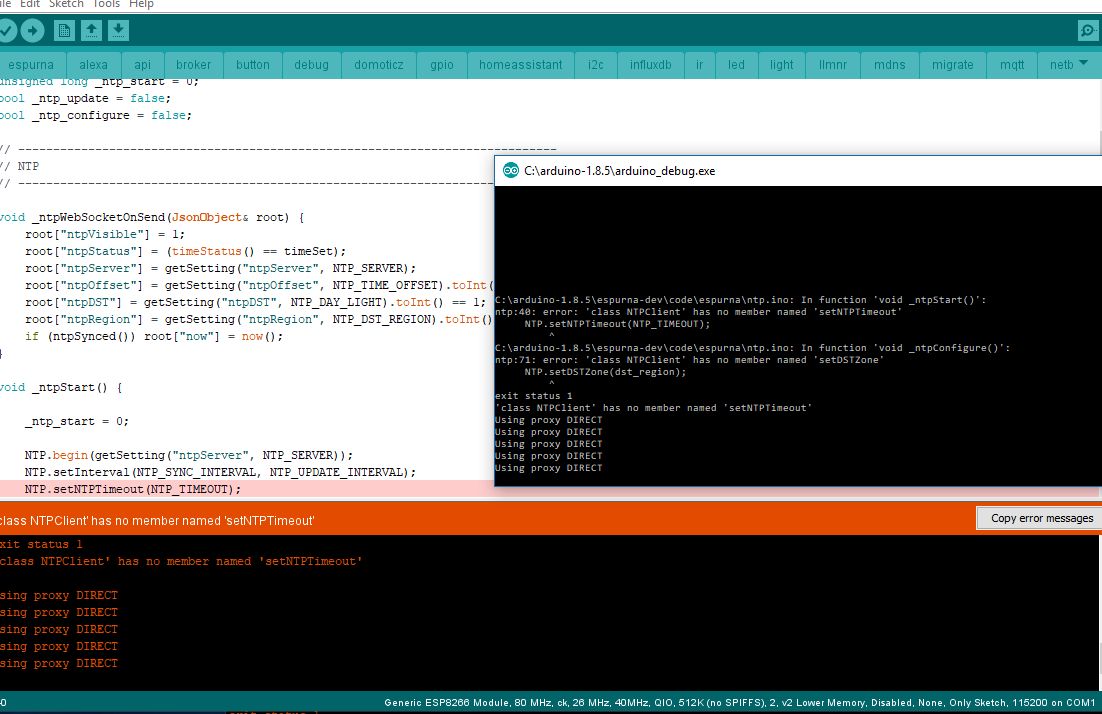1102x714 pixels.
Task: Switch to the espurna tab
Action: [31, 64]
